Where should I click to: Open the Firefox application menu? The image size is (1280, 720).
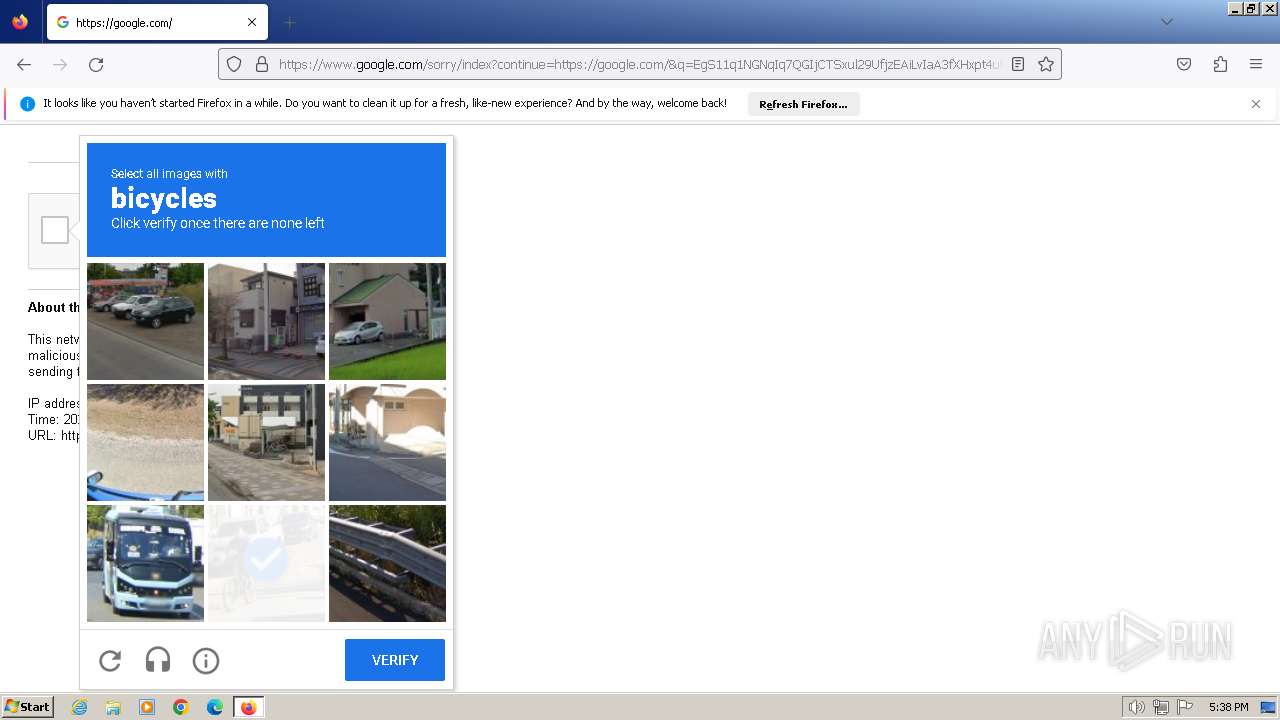tap(1256, 64)
